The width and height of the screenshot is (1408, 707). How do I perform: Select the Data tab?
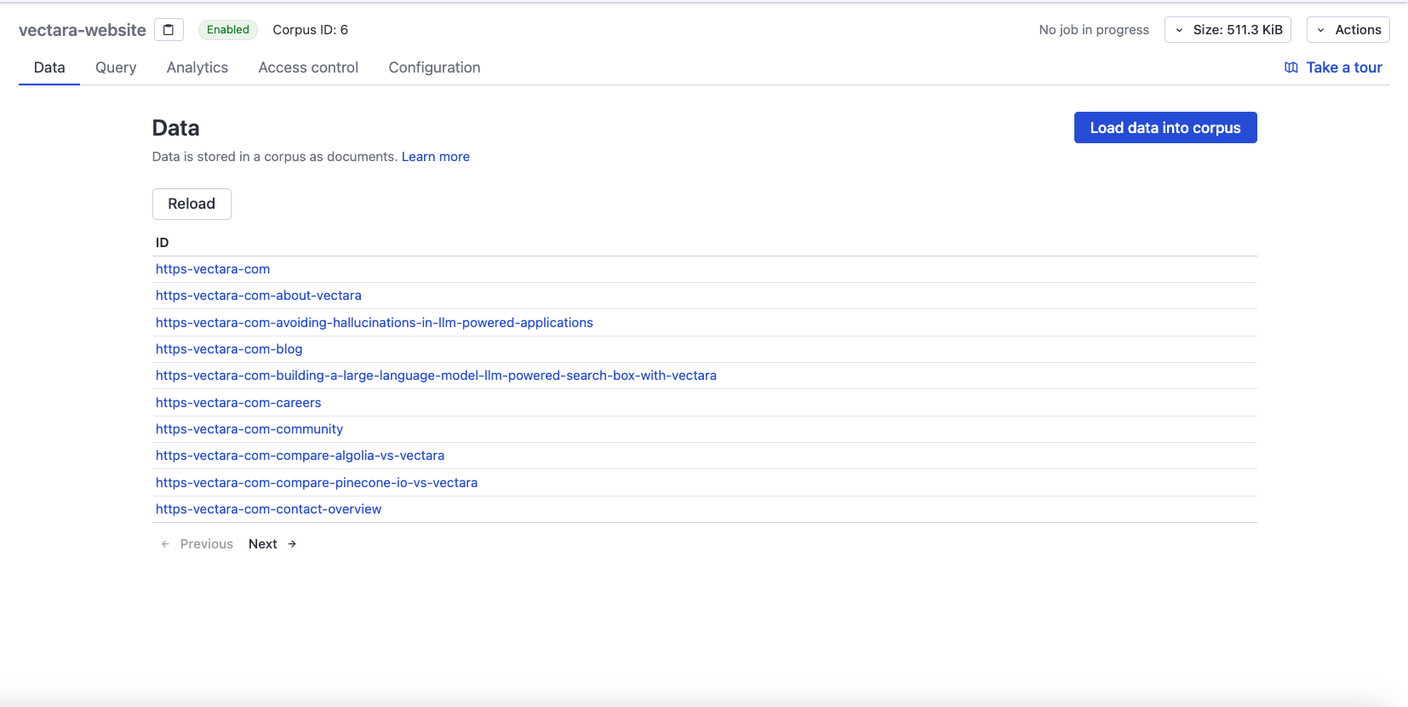point(49,68)
